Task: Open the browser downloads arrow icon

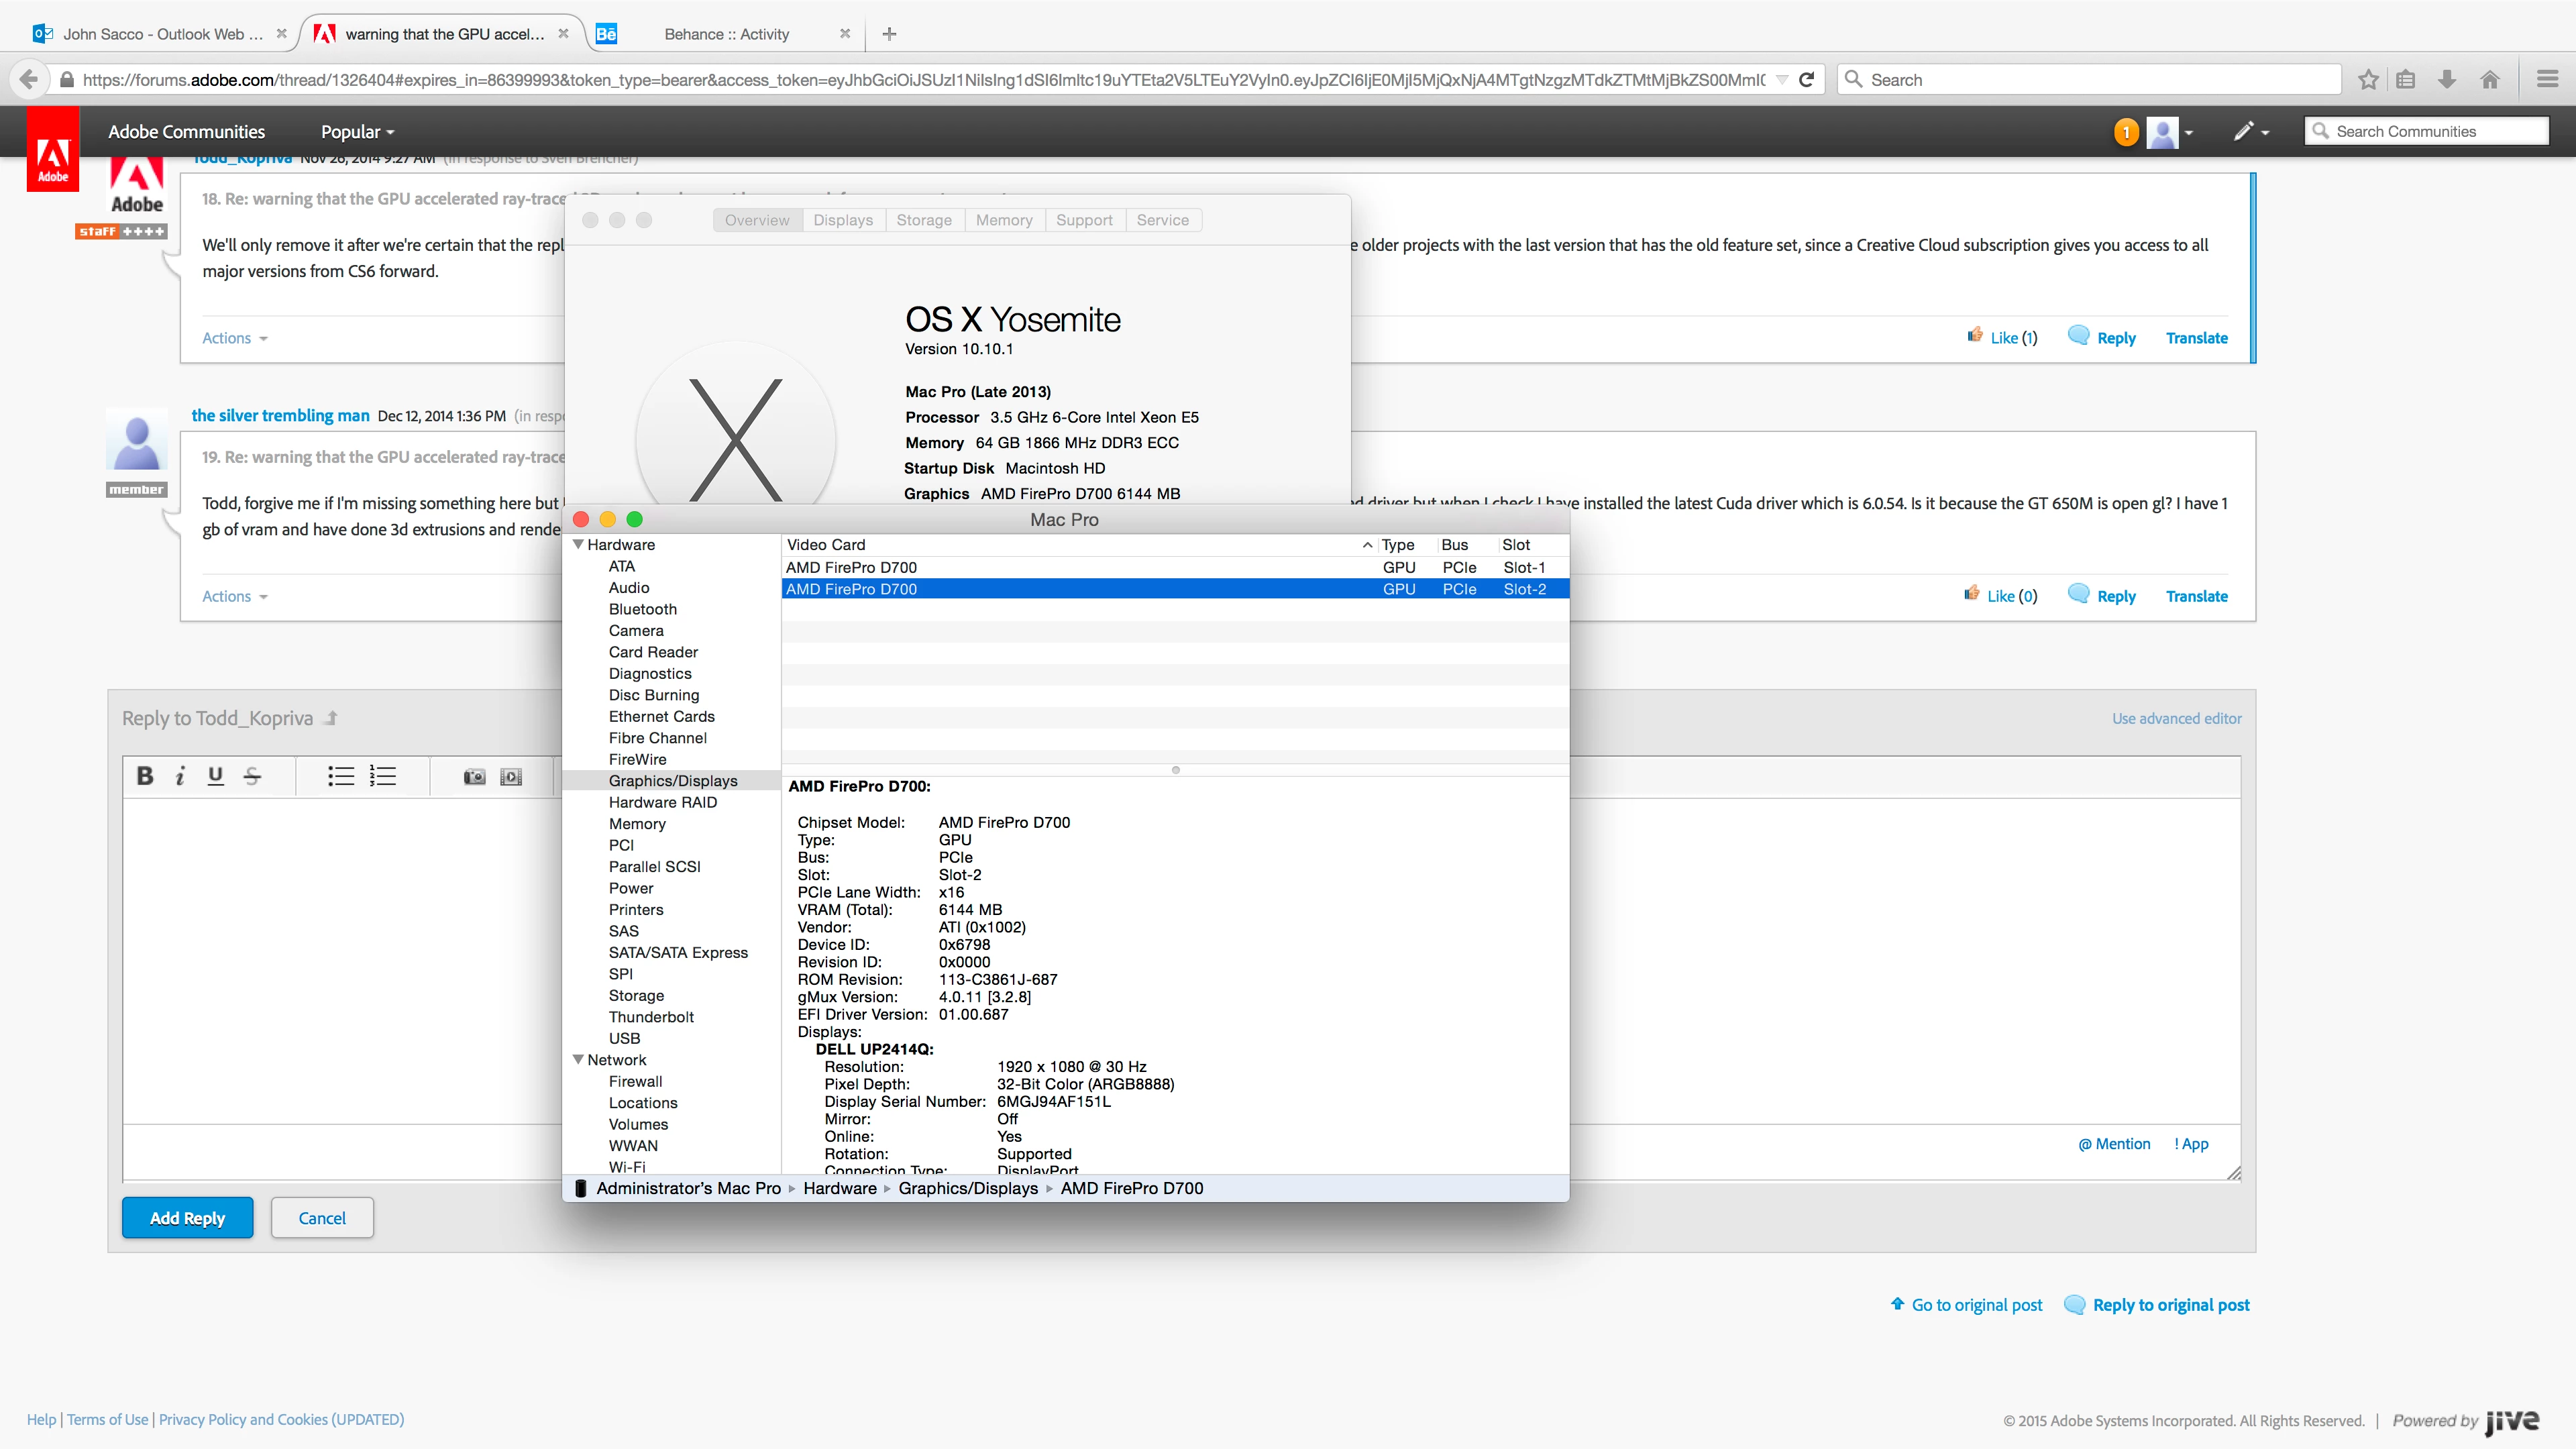Action: (2447, 80)
